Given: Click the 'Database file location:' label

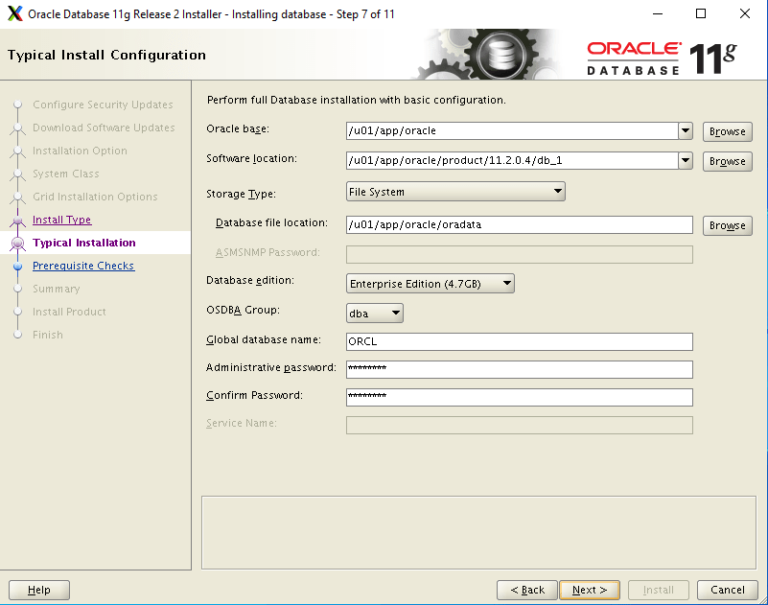Looking at the screenshot, I should (x=272, y=223).
